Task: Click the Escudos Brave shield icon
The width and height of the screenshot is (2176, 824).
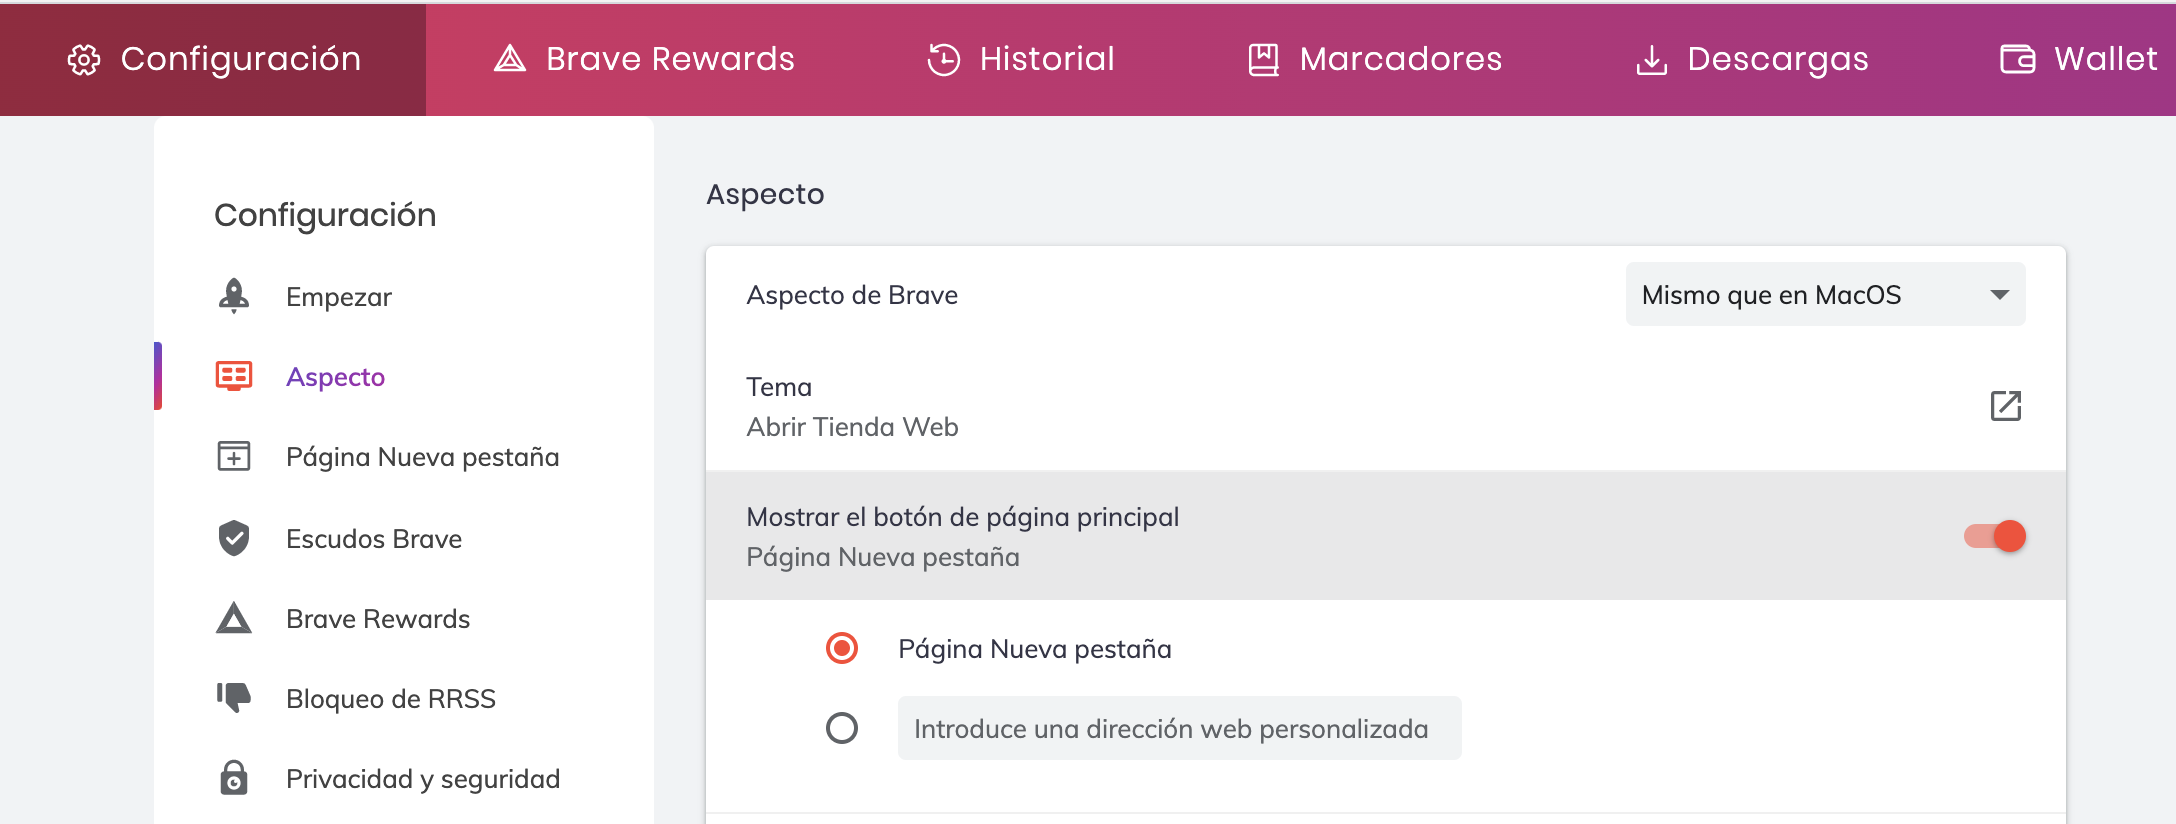Action: [234, 538]
